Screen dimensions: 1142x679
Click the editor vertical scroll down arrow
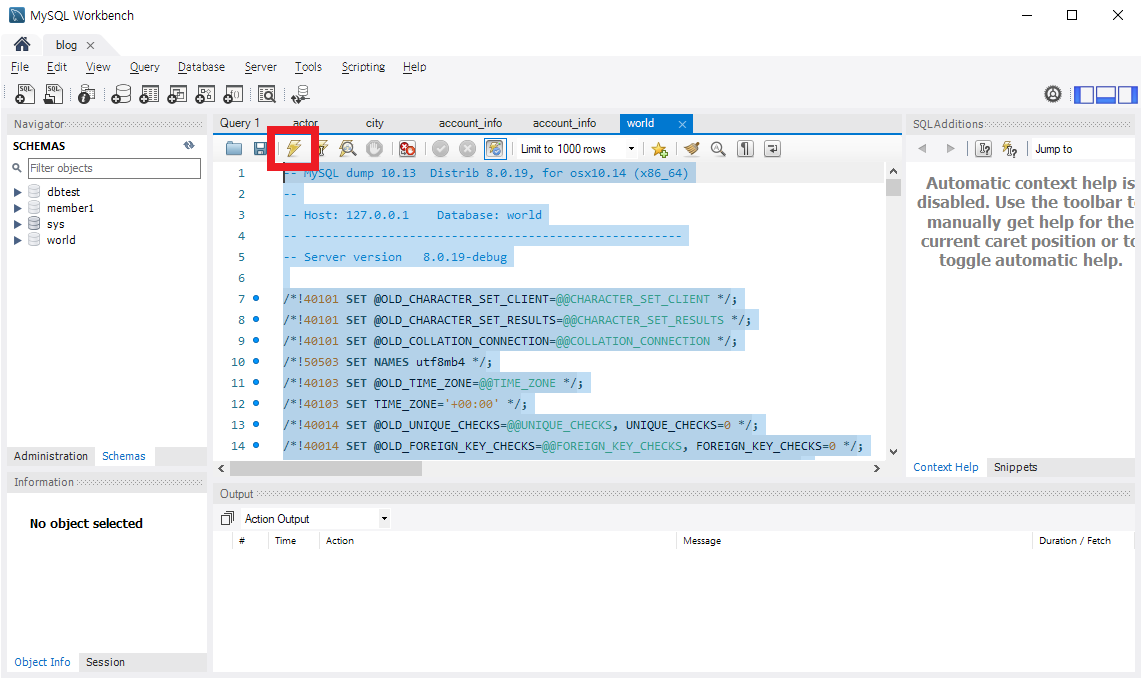coord(894,452)
